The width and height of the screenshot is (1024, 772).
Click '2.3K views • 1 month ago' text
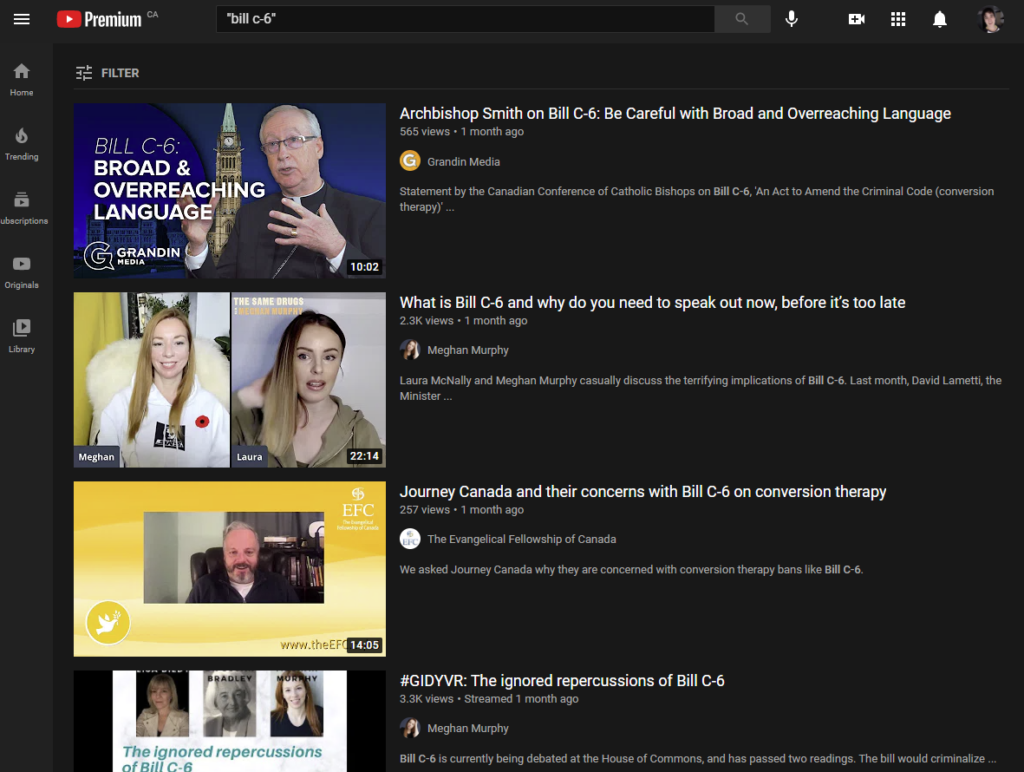[x=464, y=321]
